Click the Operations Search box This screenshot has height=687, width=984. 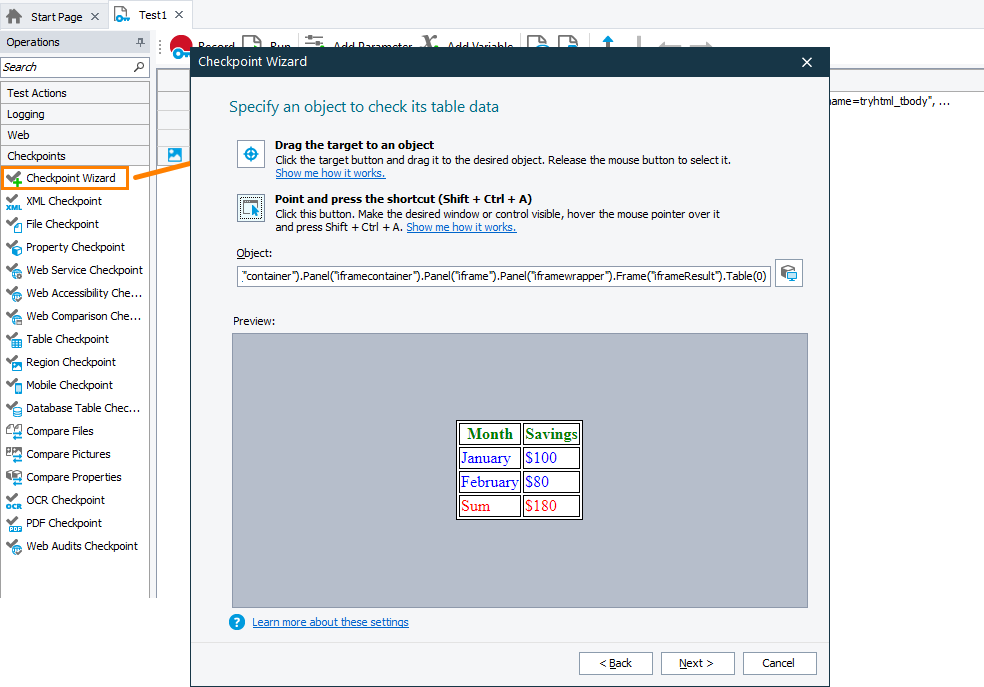[x=68, y=67]
